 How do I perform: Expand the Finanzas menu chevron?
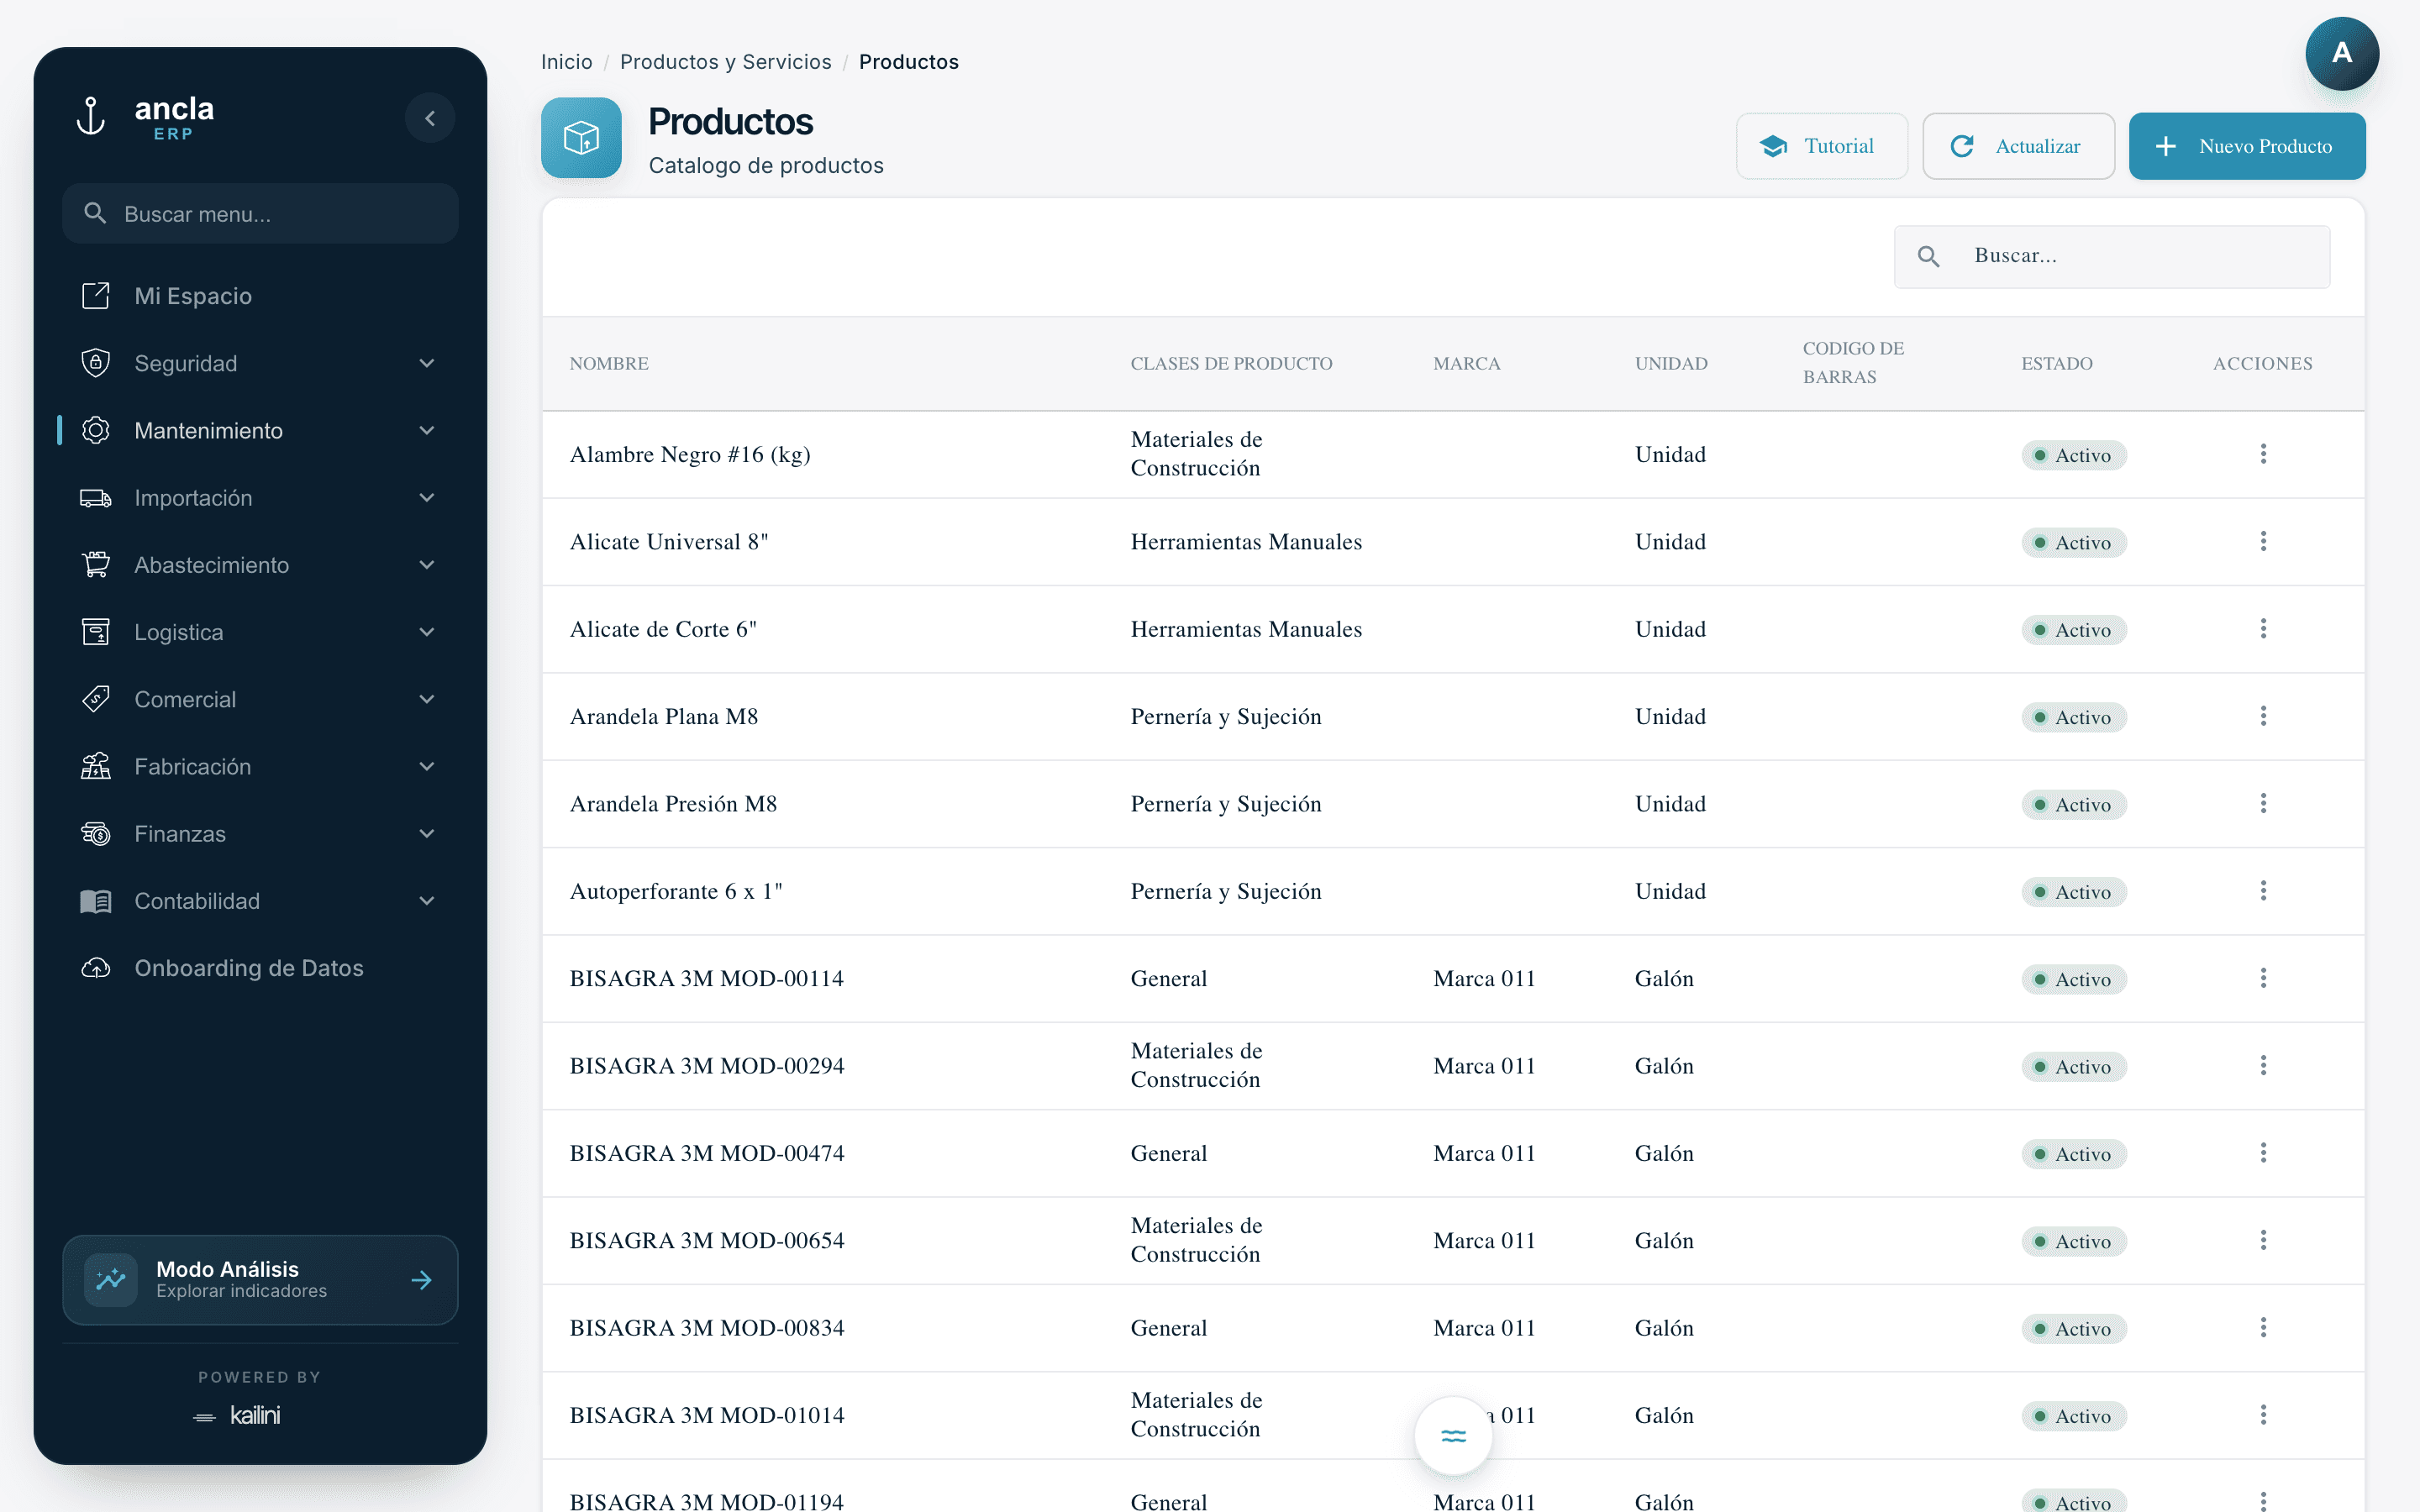click(x=427, y=833)
